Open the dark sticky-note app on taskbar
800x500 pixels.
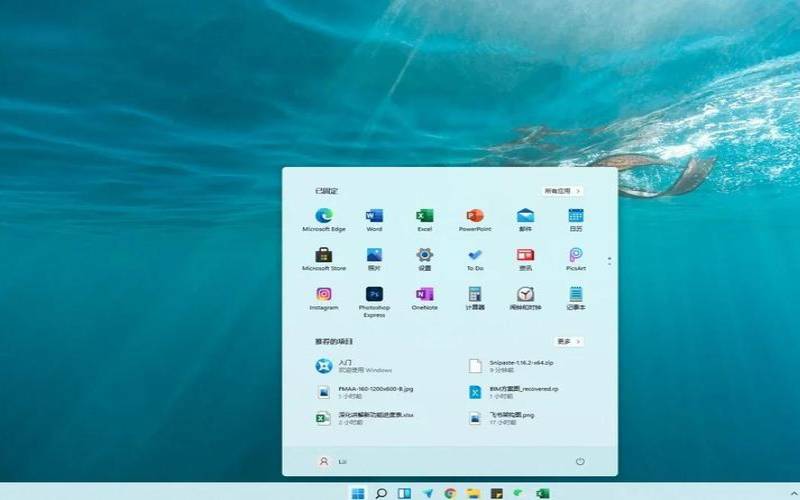(496, 493)
